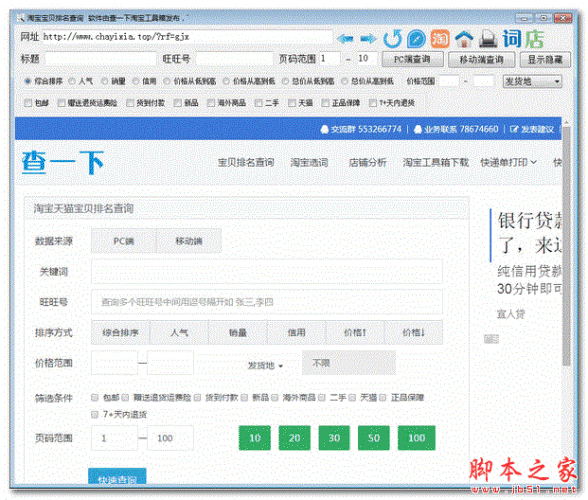
Task: Choose 价格↑ sort option in form
Action: 355,332
